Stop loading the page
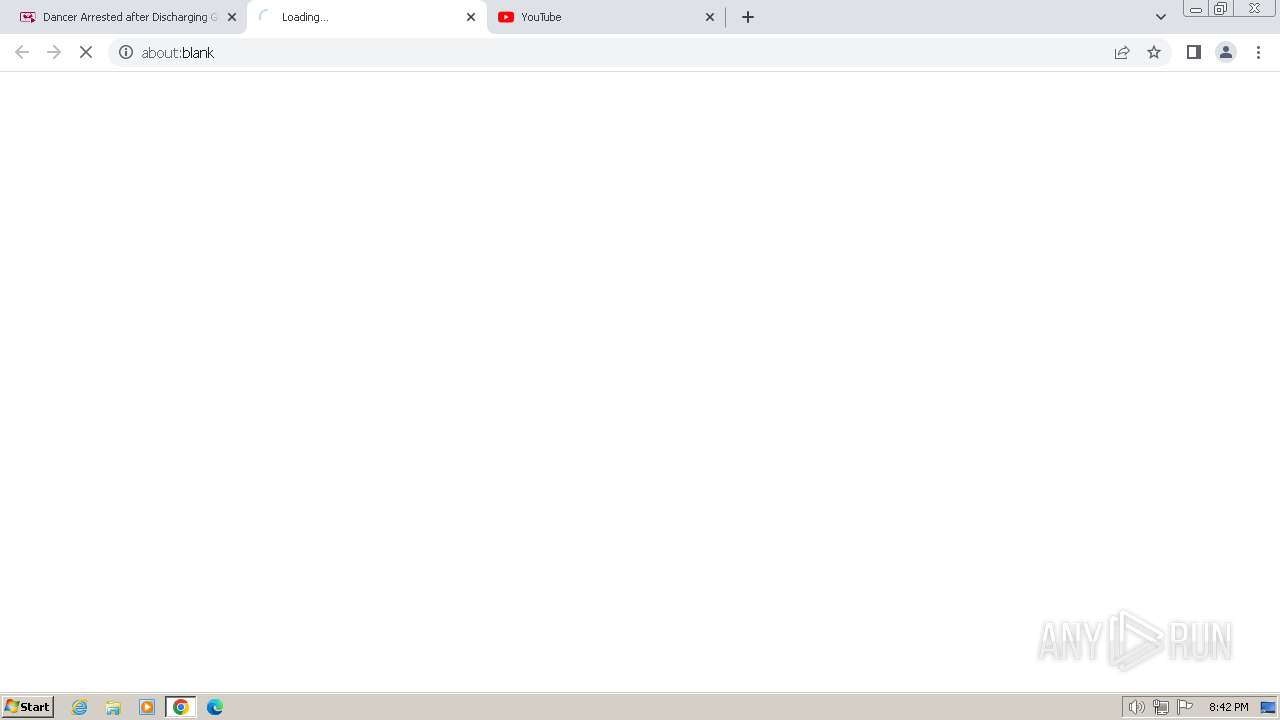The image size is (1280, 720). [x=86, y=52]
